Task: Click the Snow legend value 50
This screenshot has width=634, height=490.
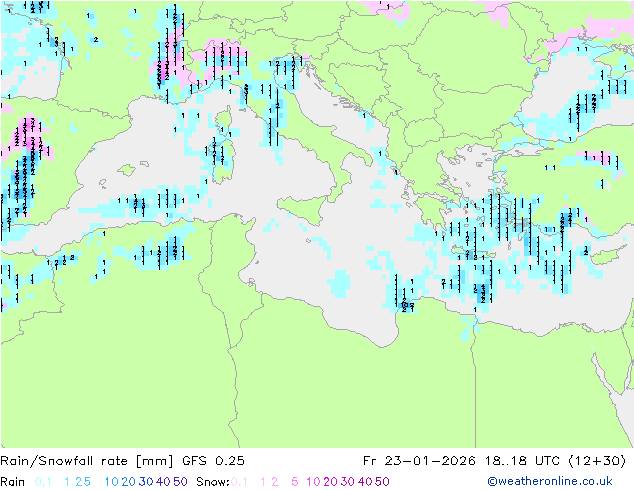Action: 382,482
